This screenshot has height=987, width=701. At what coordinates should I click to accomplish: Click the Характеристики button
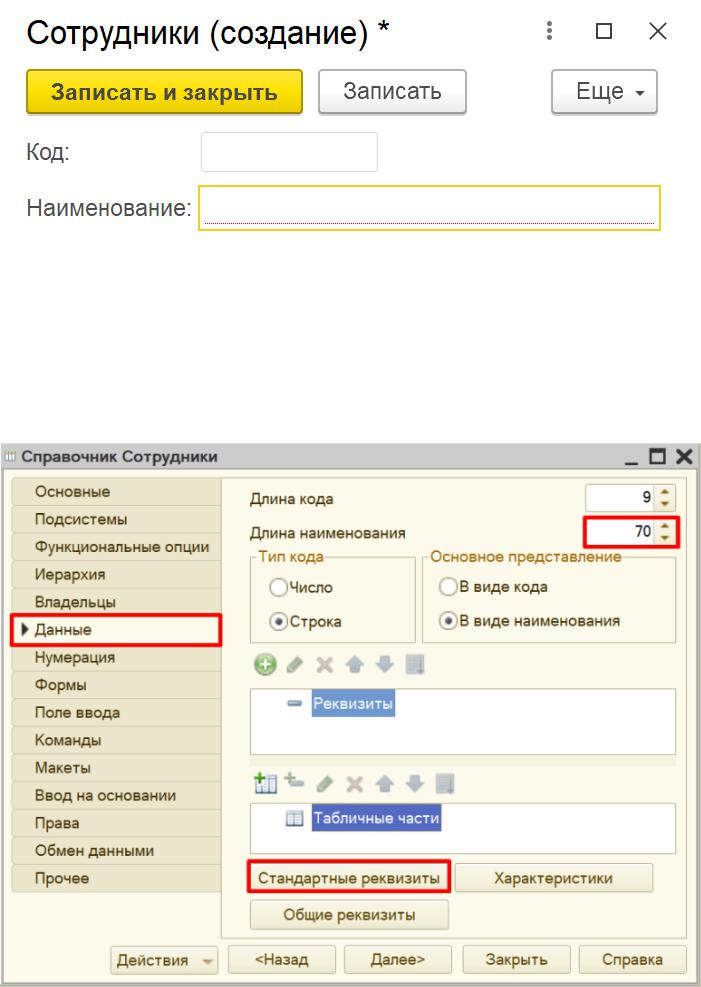(554, 877)
